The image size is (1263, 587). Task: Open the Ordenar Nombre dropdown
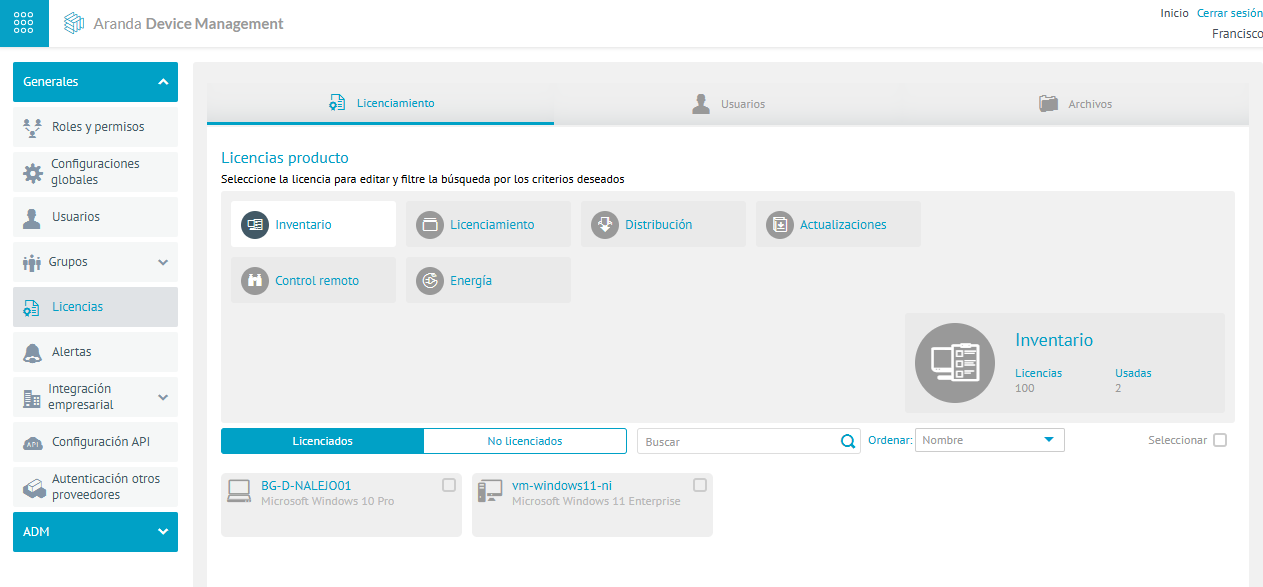(991, 440)
